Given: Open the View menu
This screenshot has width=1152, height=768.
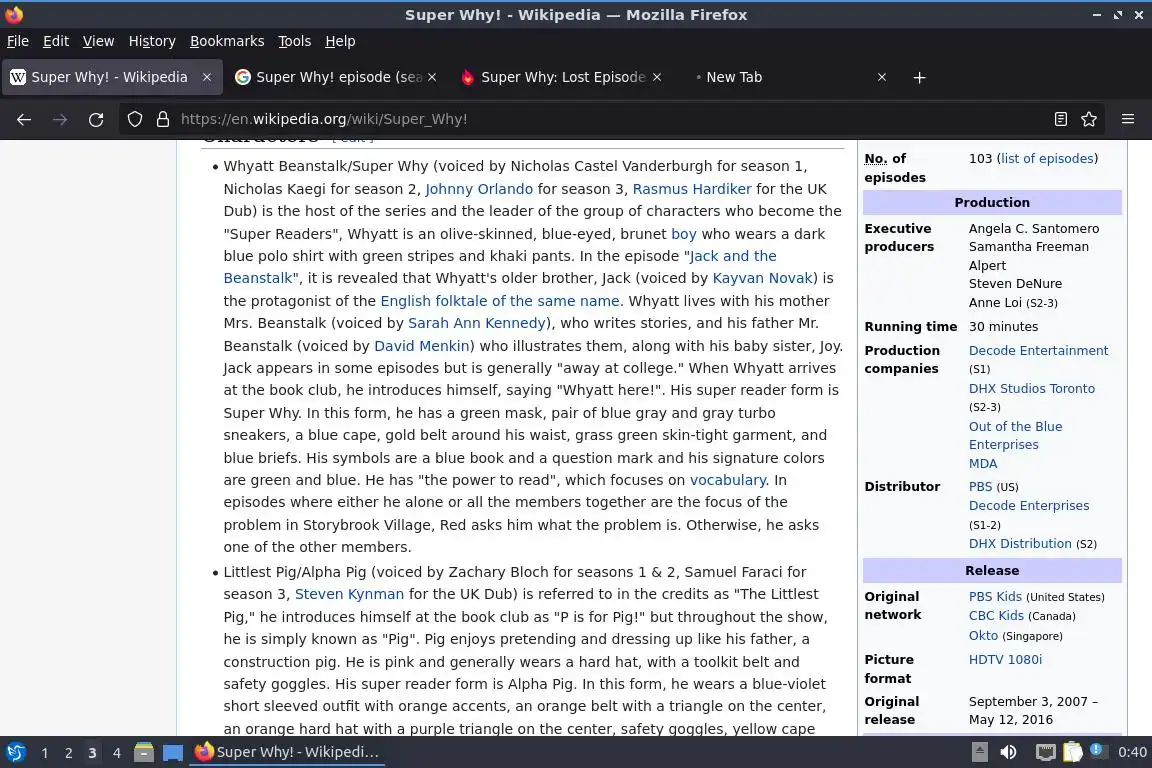Looking at the screenshot, I should pos(98,41).
